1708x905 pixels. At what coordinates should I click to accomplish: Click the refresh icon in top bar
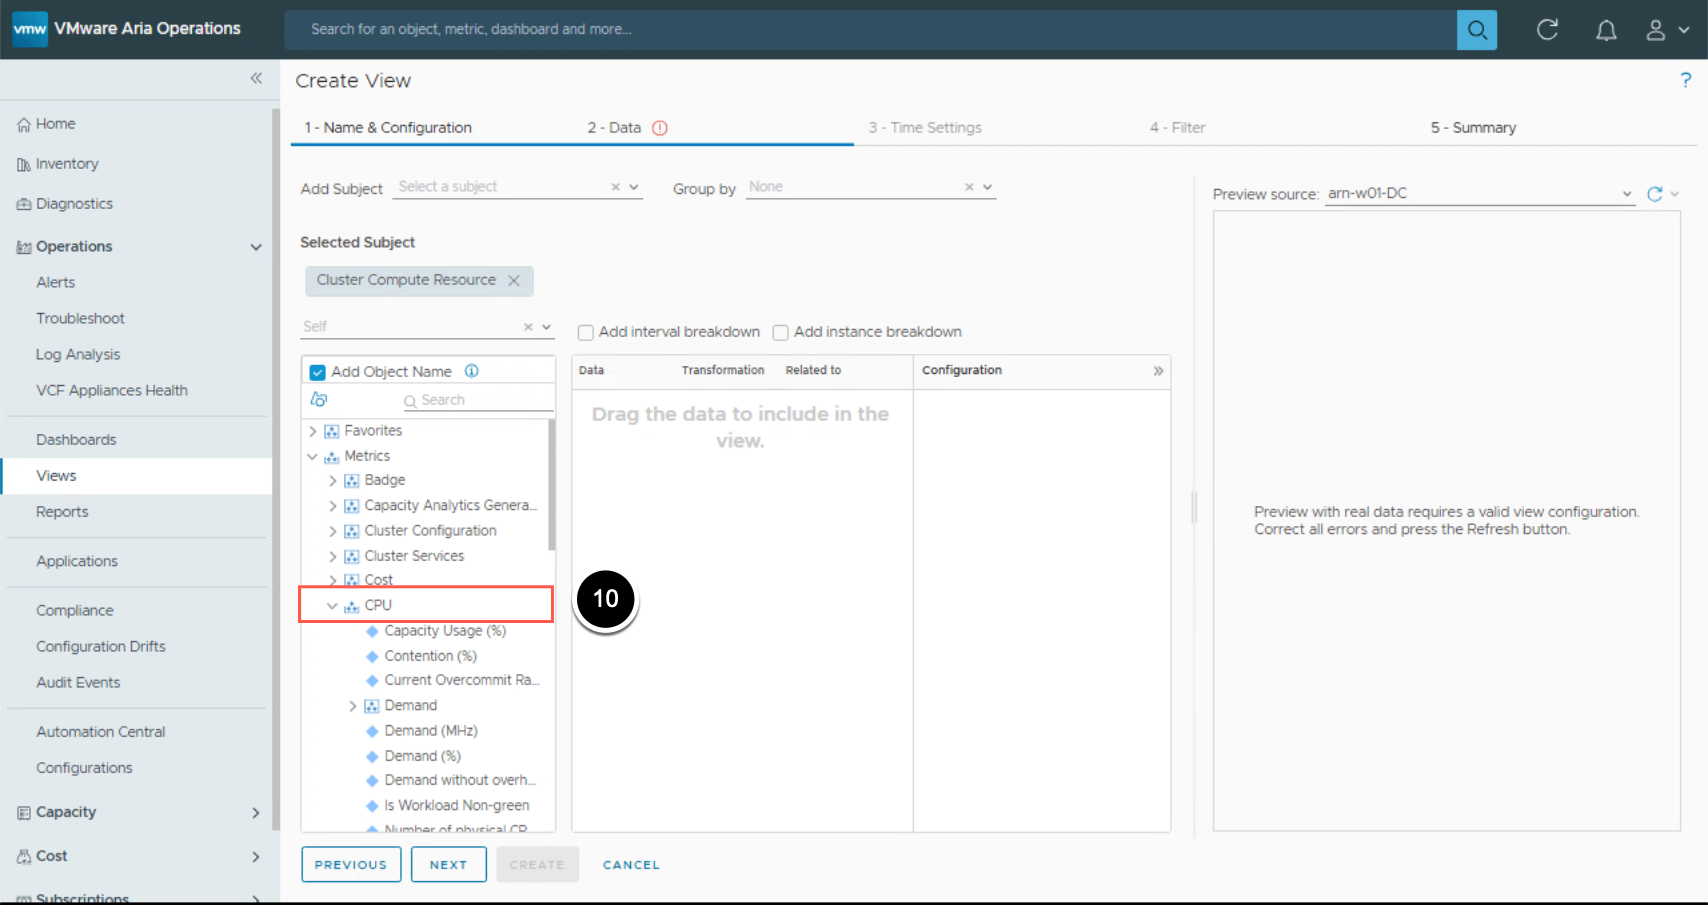(x=1547, y=30)
